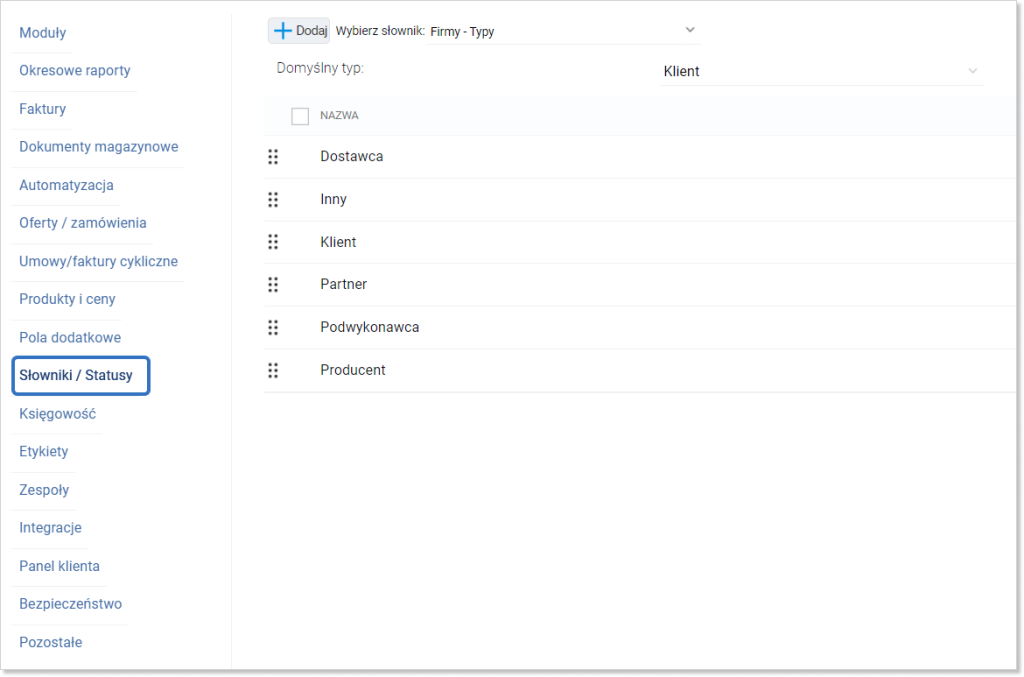This screenshot has height=677, width=1024.
Task: Click the Dodaj plus button
Action: tap(299, 31)
